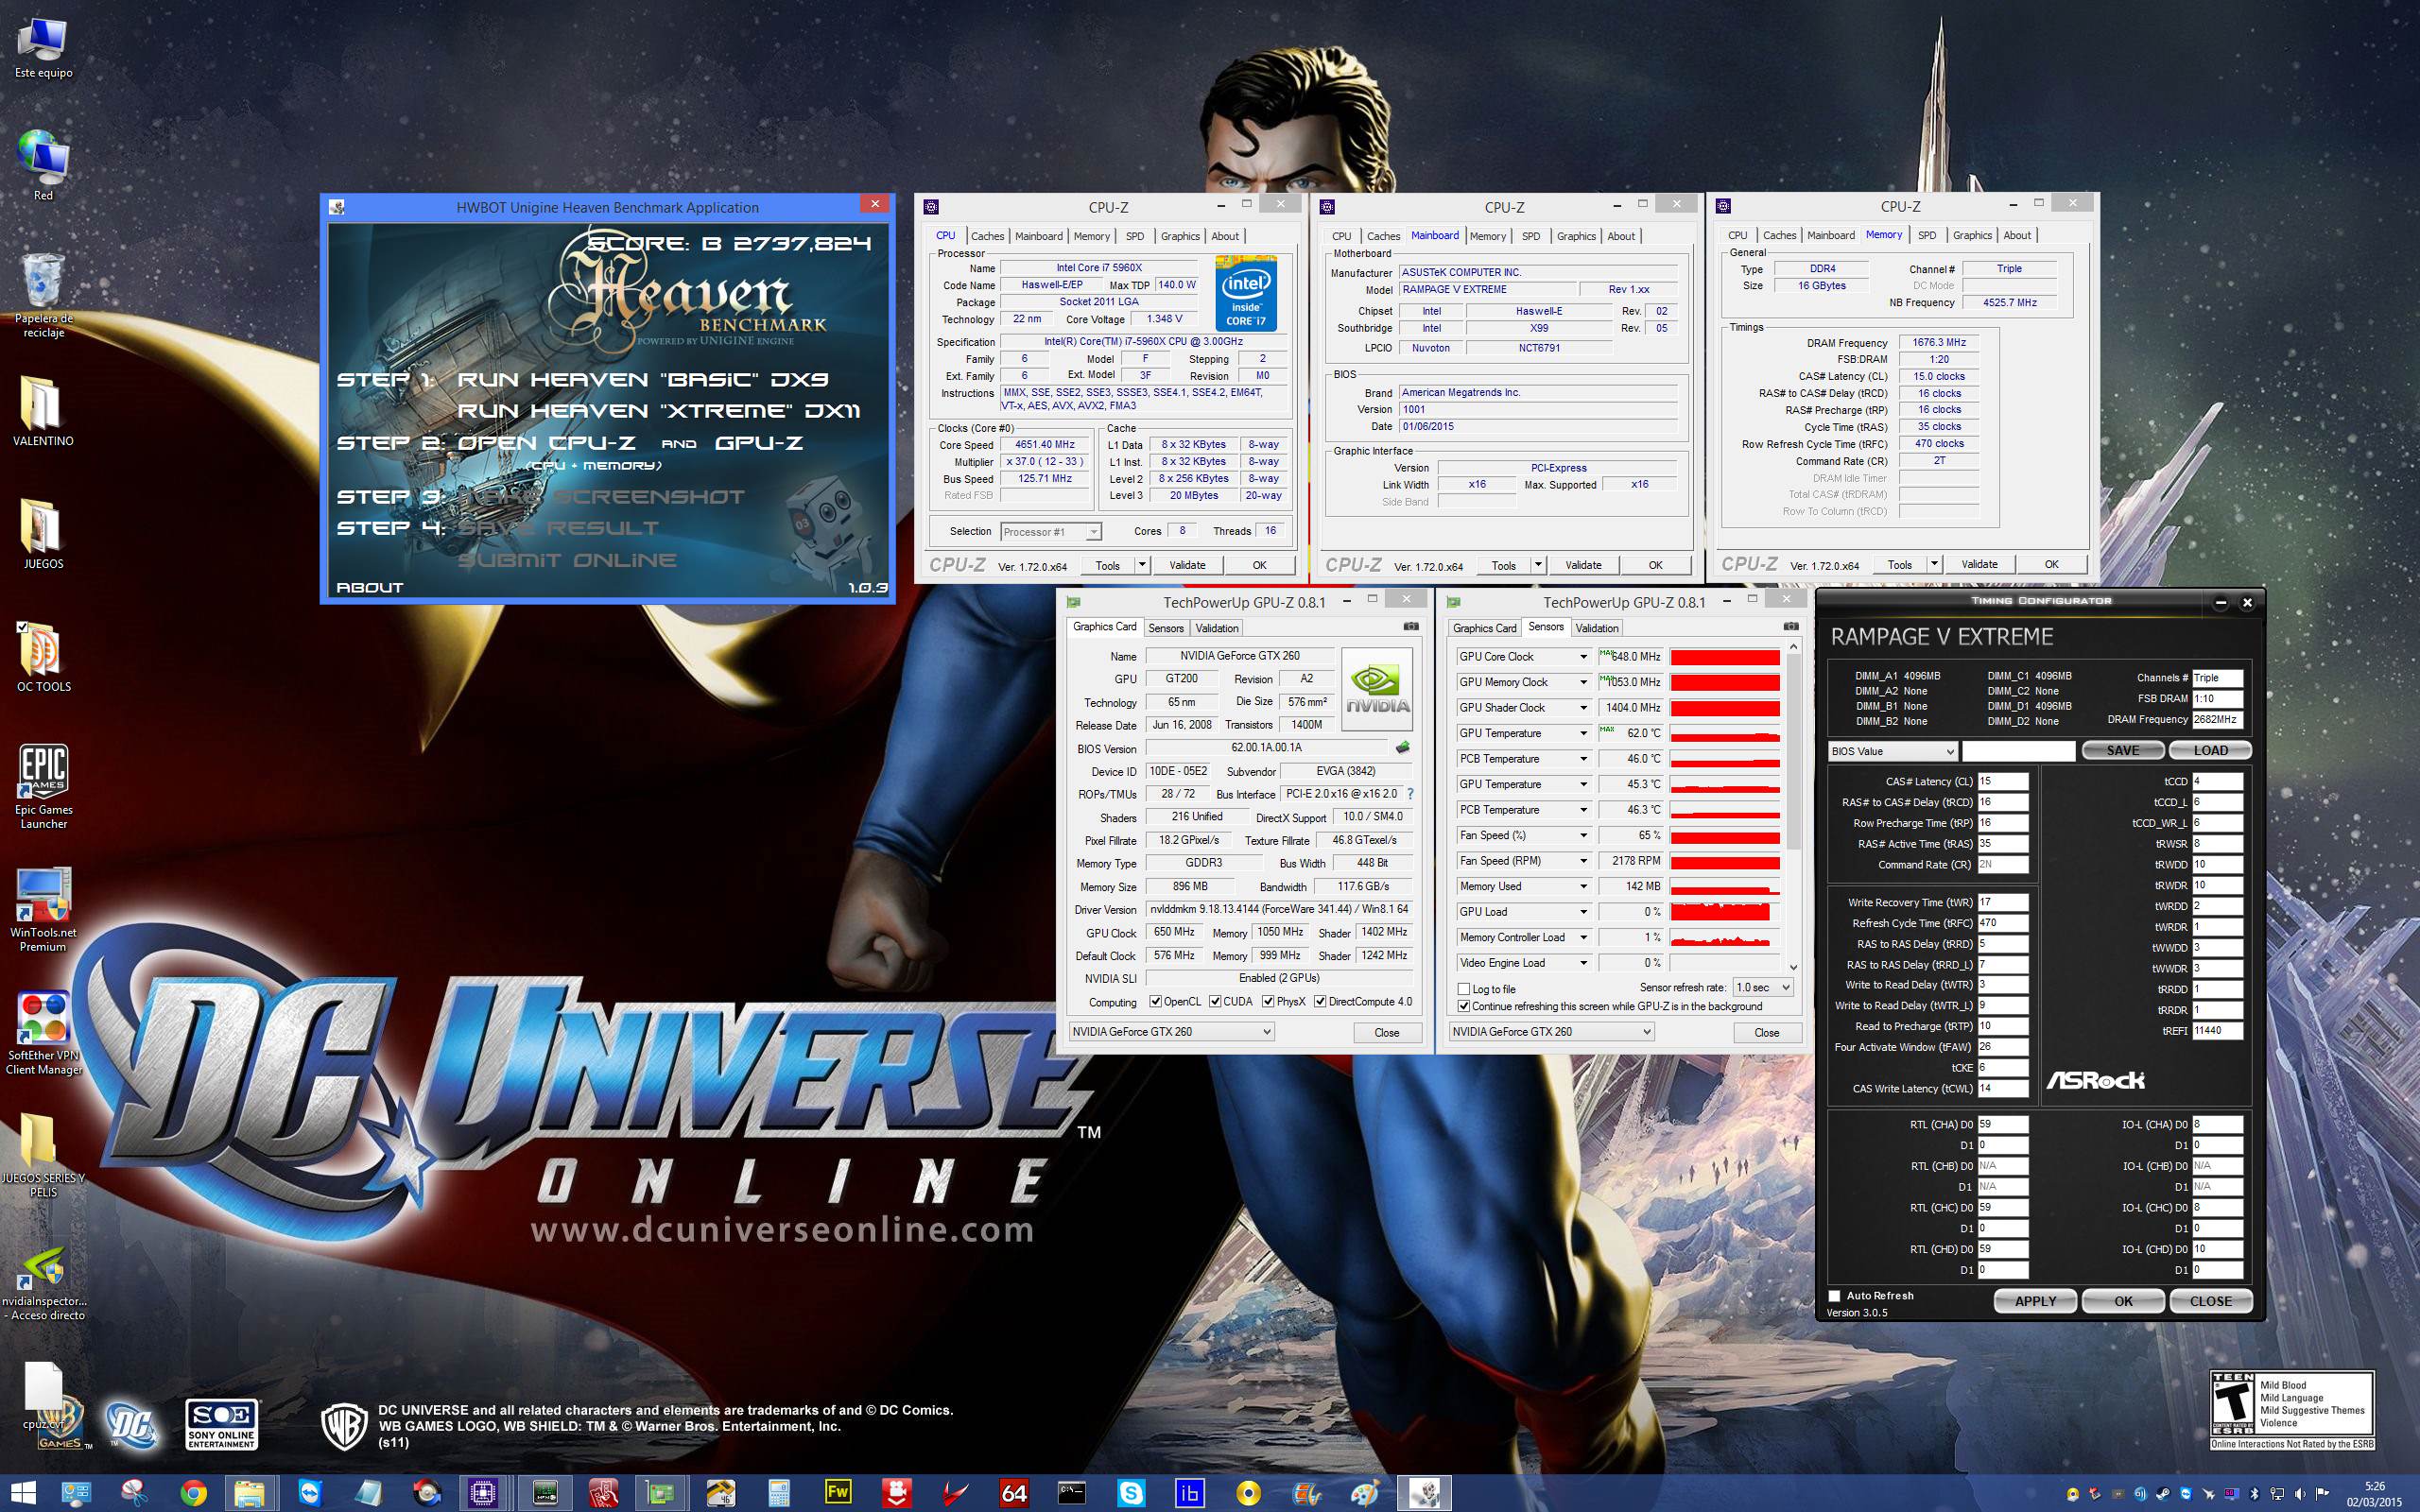Open GPU Shader Clock sensor dropdown
Screen dimensions: 2420x1512
pyautogui.click(x=1583, y=708)
